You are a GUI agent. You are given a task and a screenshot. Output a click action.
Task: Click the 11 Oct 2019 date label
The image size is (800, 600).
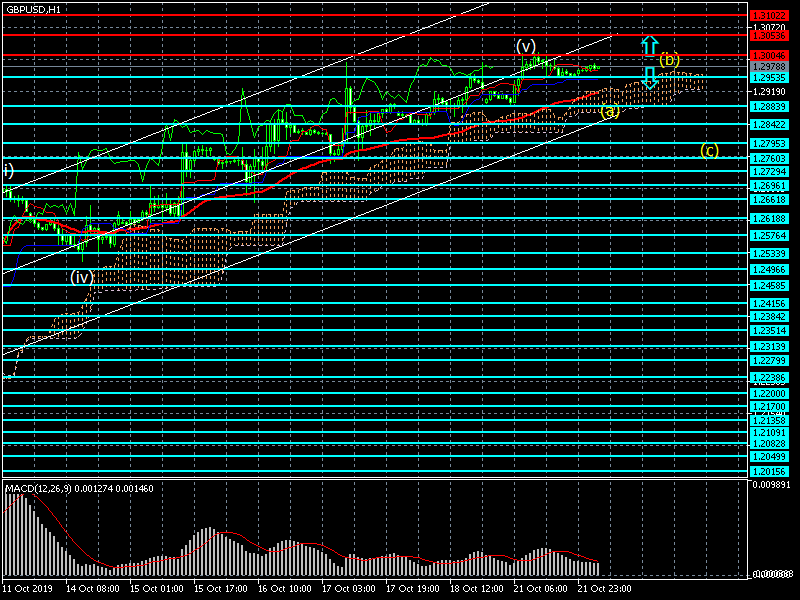click(x=27, y=589)
